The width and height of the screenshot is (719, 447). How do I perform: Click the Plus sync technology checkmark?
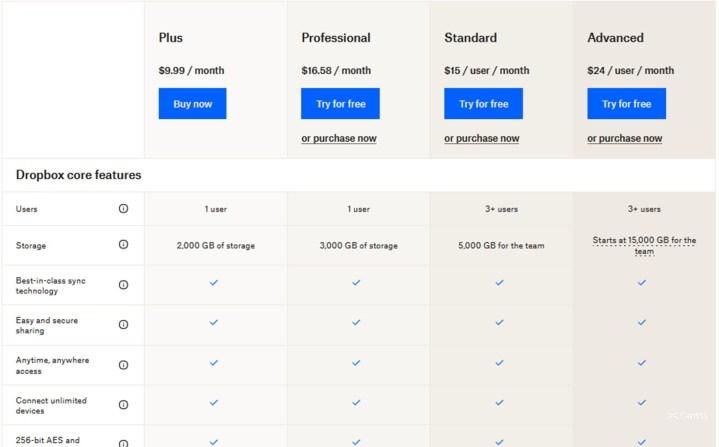point(214,283)
